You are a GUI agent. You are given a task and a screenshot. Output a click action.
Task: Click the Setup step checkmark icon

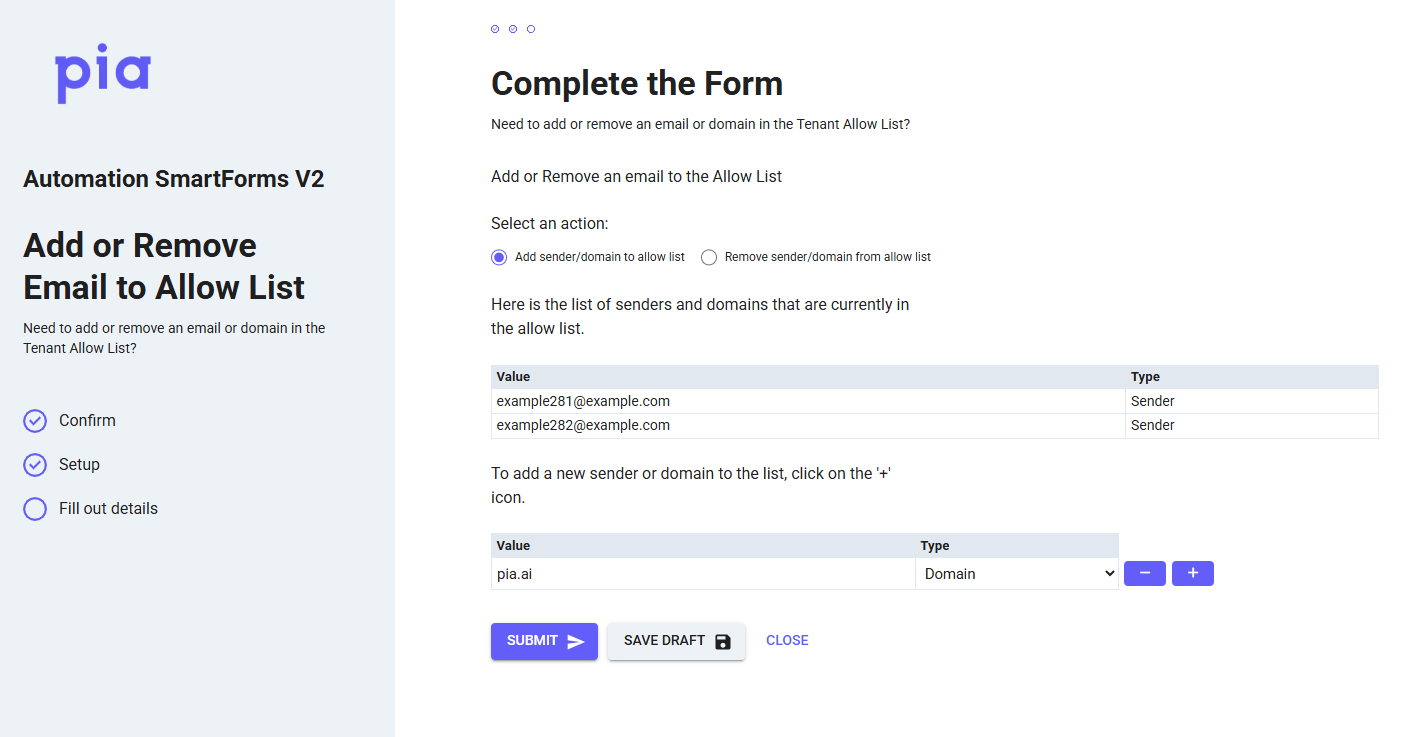pyautogui.click(x=35, y=465)
